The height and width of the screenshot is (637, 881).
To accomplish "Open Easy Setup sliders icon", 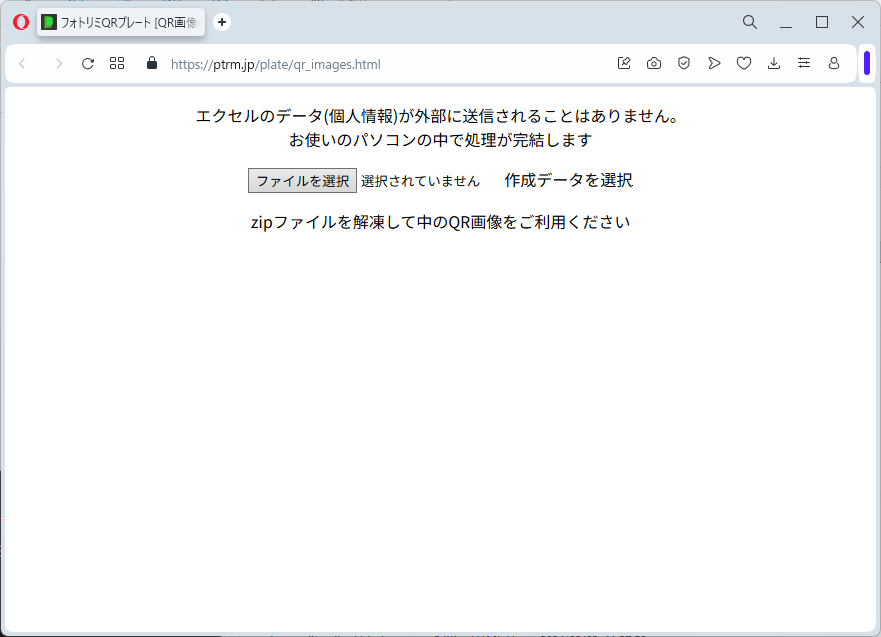I will (804, 64).
